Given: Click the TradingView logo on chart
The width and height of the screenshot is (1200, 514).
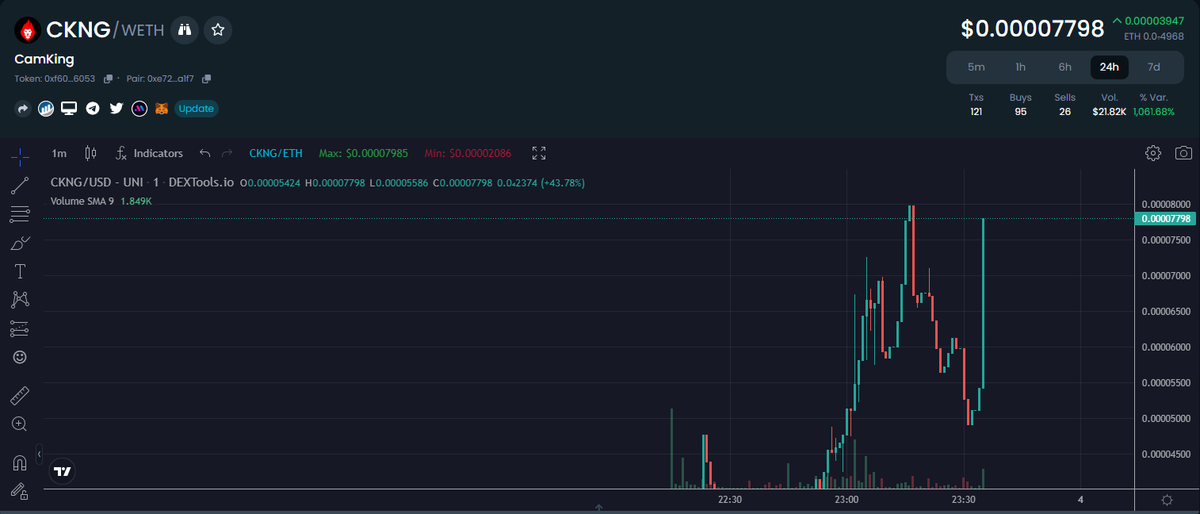Looking at the screenshot, I should [63, 470].
